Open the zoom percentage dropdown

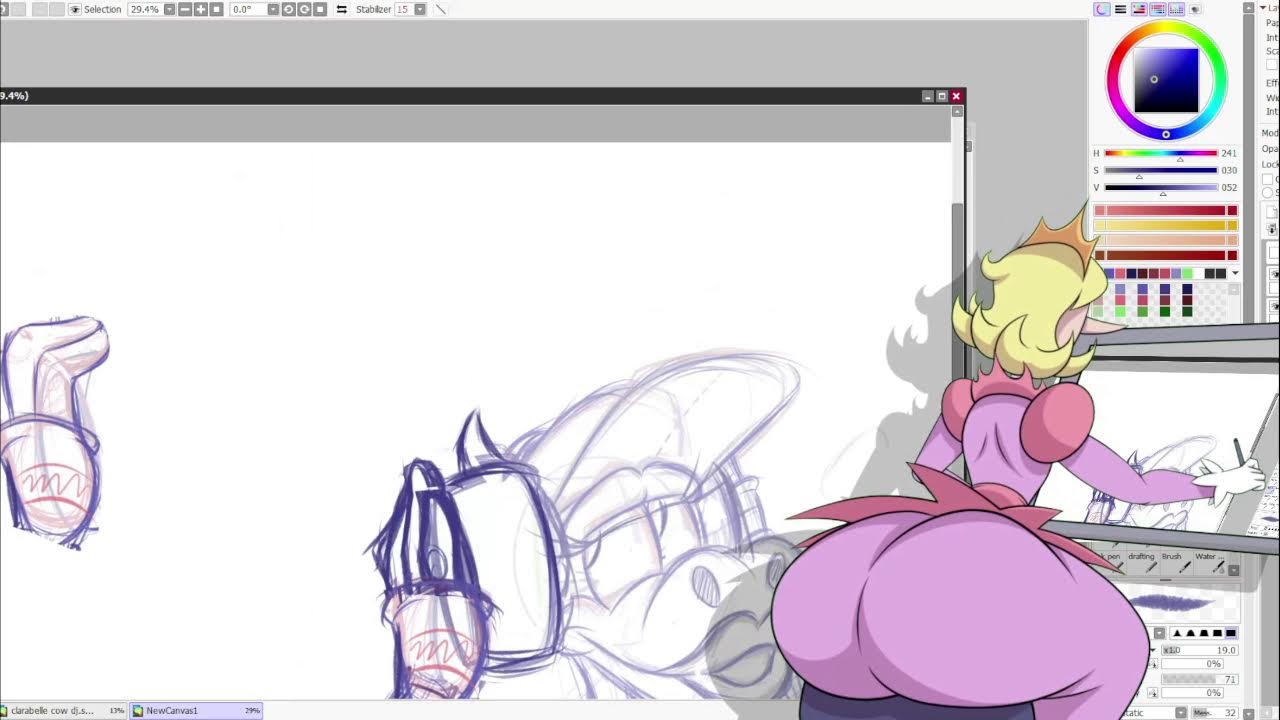pyautogui.click(x=169, y=9)
